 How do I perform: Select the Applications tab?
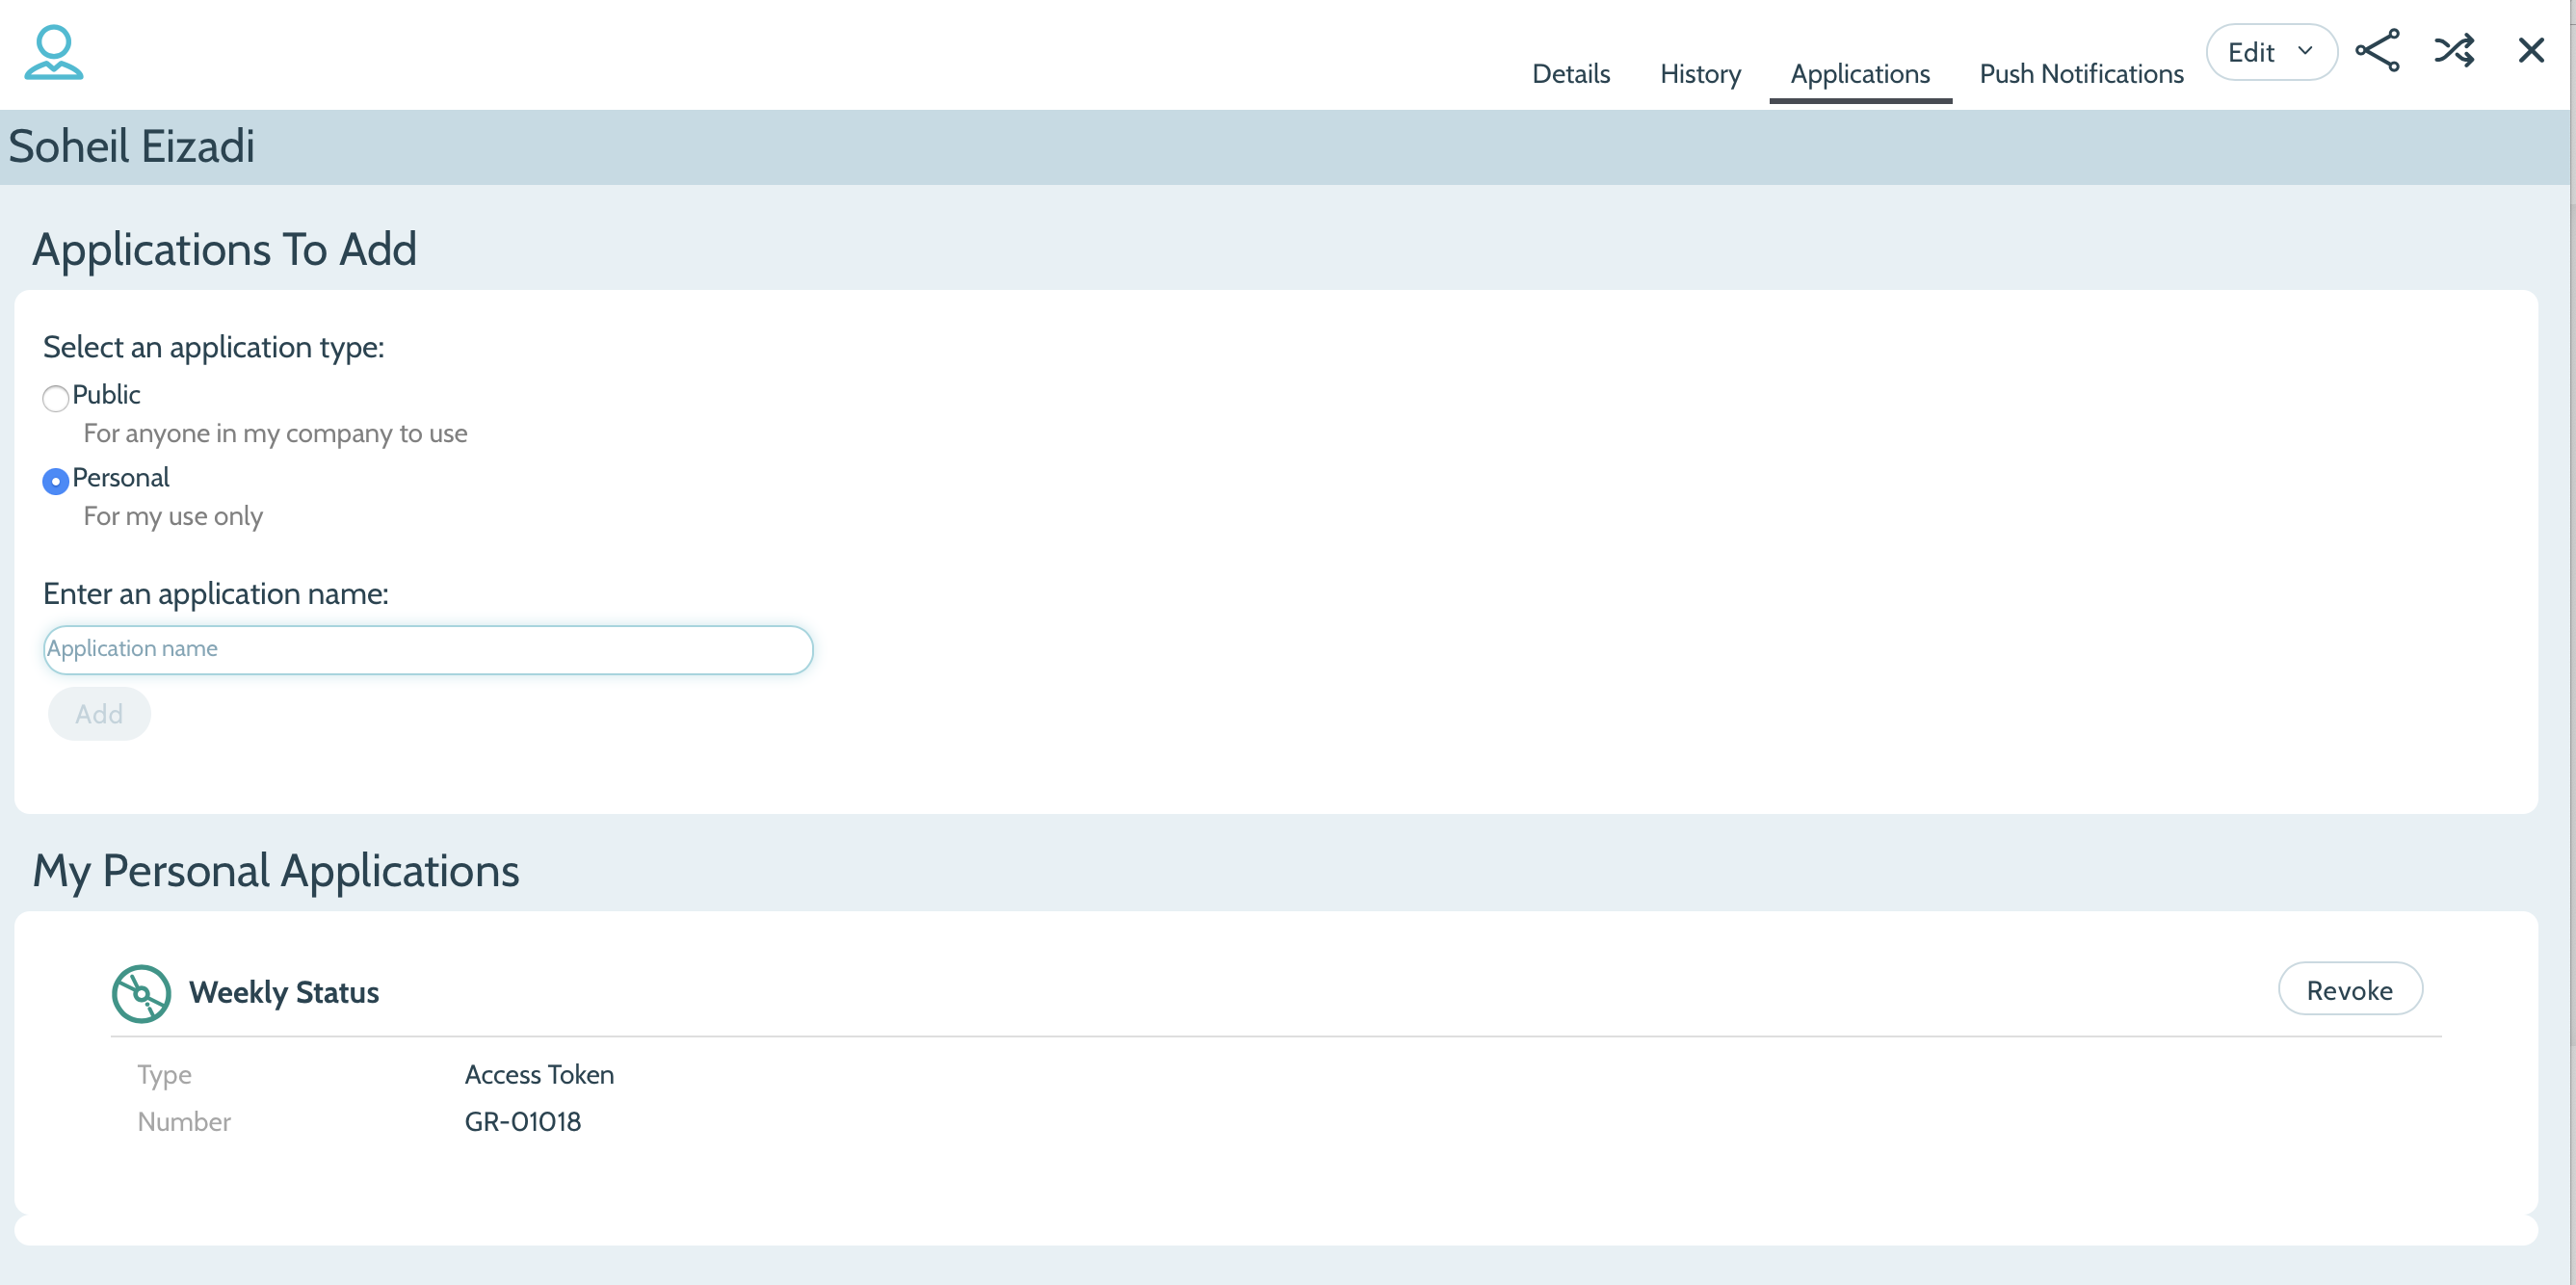pos(1859,74)
